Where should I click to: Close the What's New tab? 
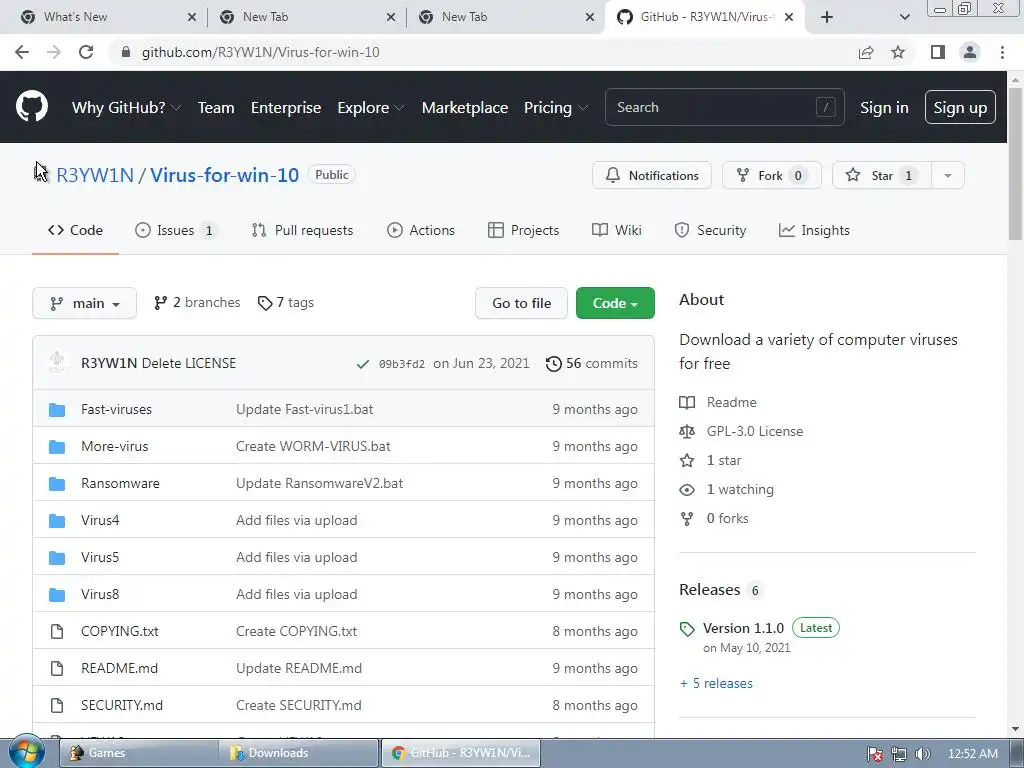pos(191,17)
